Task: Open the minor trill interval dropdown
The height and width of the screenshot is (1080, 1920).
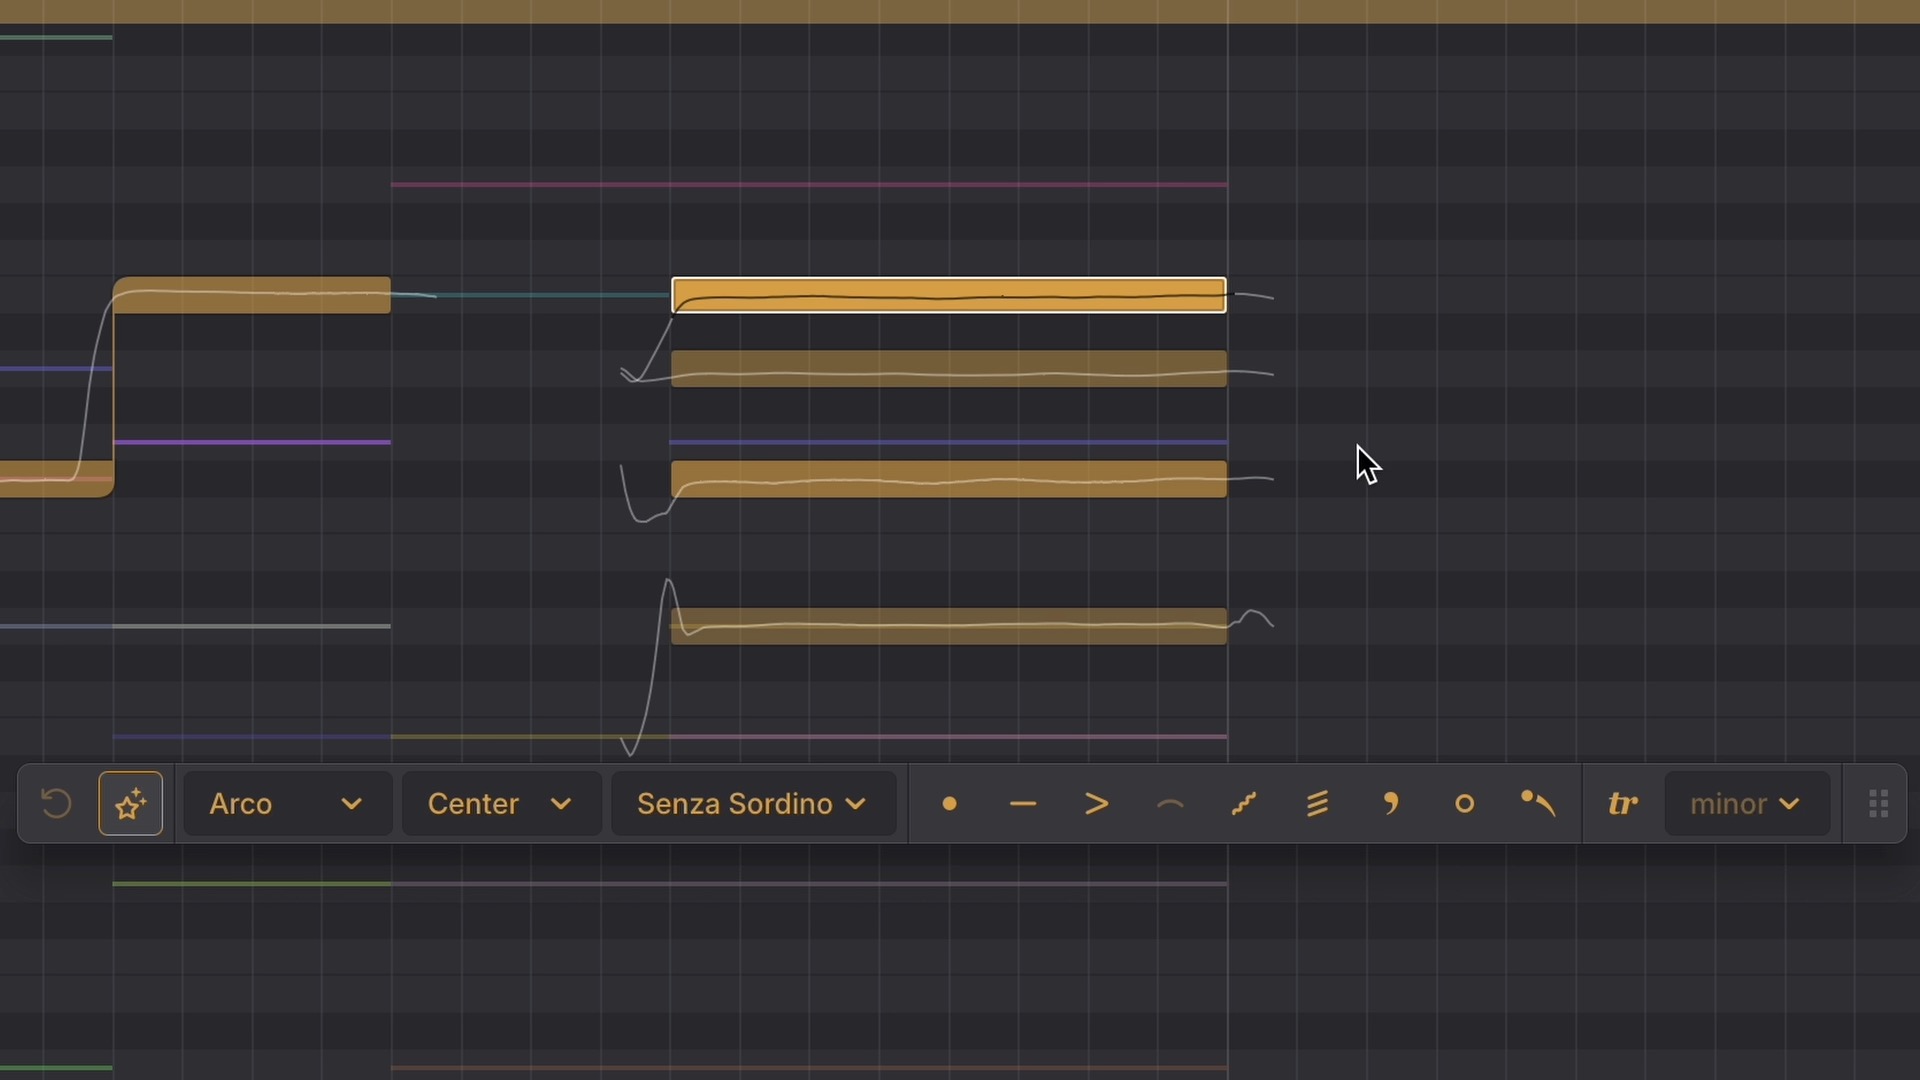Action: pos(1746,804)
